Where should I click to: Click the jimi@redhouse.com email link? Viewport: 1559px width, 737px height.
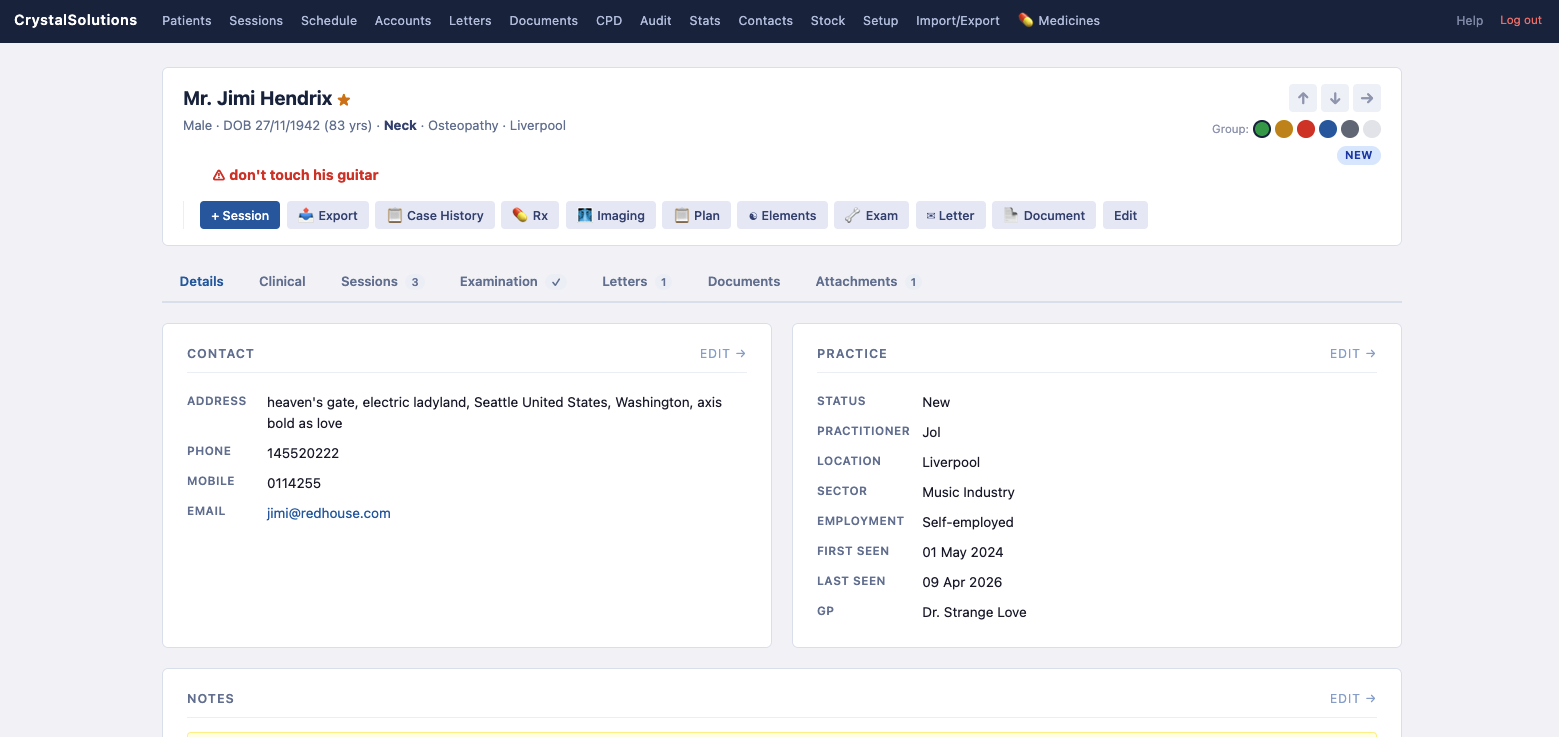(329, 513)
